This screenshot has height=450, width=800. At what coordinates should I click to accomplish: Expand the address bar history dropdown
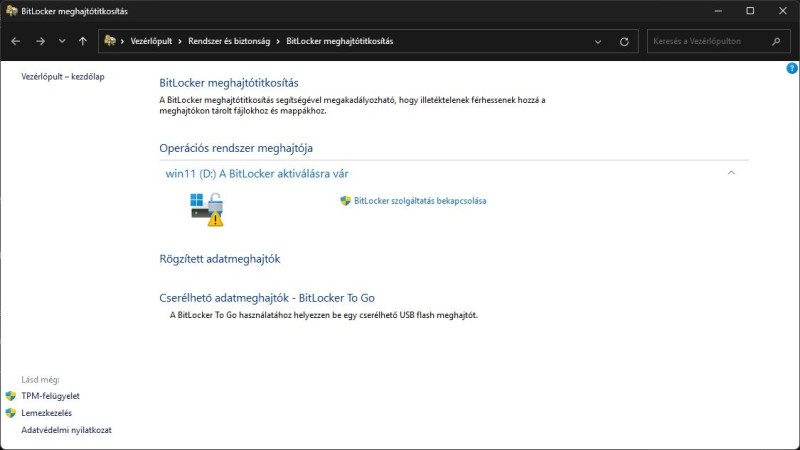[598, 42]
